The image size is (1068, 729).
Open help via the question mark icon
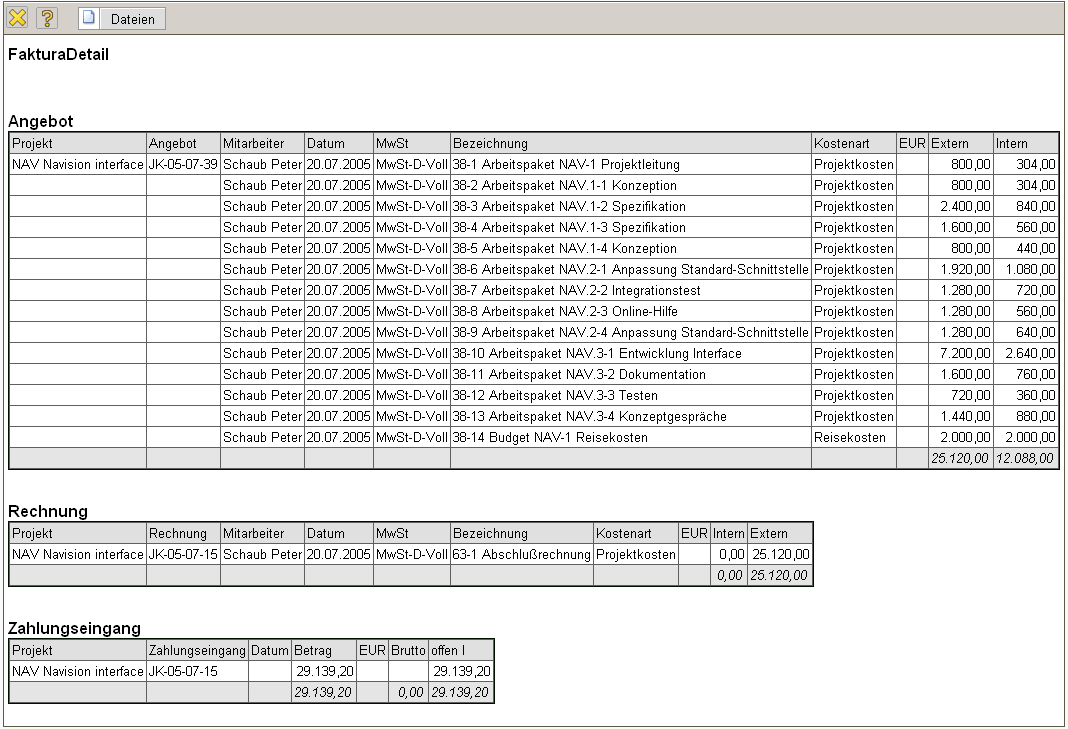[46, 18]
